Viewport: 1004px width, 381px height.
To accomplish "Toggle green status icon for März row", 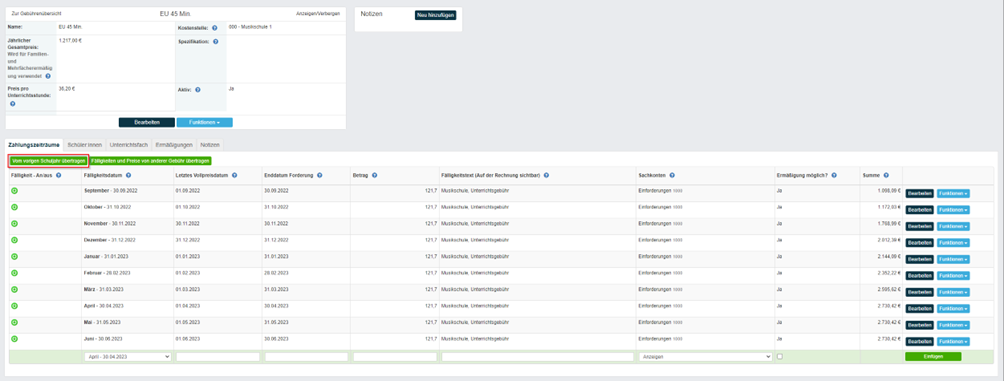I will pyautogui.click(x=14, y=289).
